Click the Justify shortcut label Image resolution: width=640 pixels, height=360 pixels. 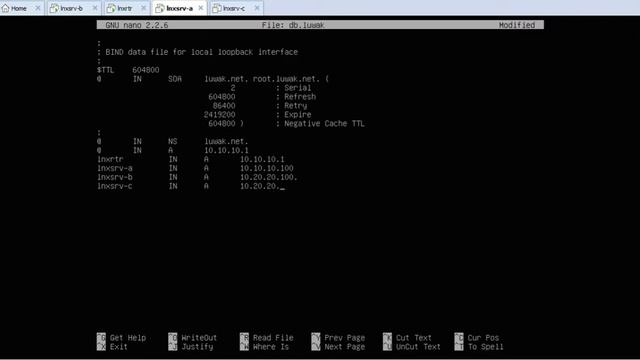pyautogui.click(x=197, y=347)
